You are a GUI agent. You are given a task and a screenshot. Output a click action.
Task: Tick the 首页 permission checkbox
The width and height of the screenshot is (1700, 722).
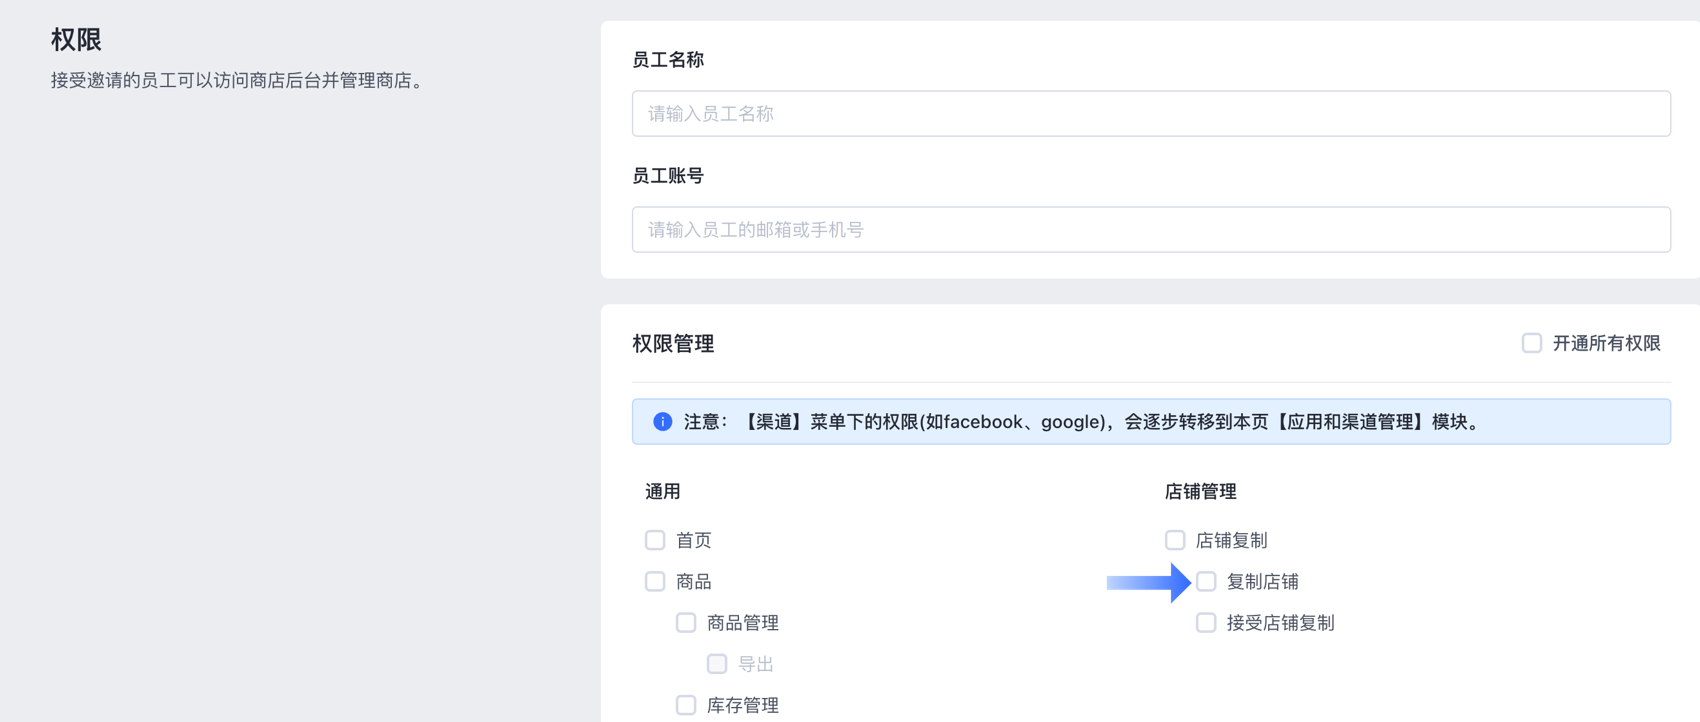coord(655,540)
